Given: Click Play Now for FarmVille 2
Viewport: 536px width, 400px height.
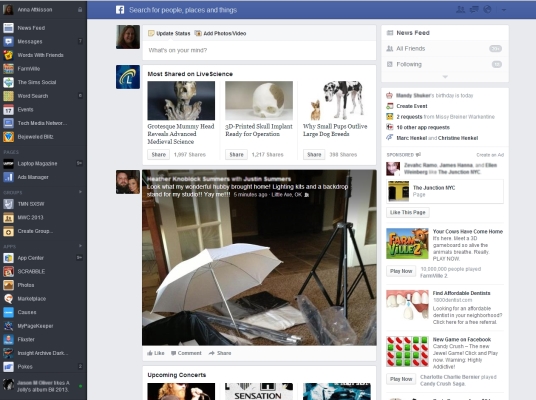Looking at the screenshot, I should click(x=401, y=271).
